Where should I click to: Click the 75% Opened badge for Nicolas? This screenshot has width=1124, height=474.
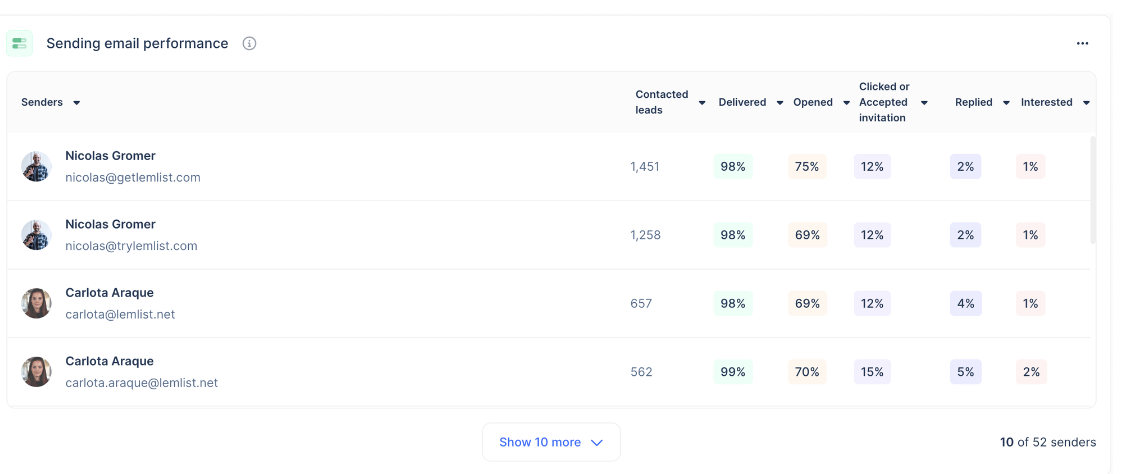click(x=807, y=167)
